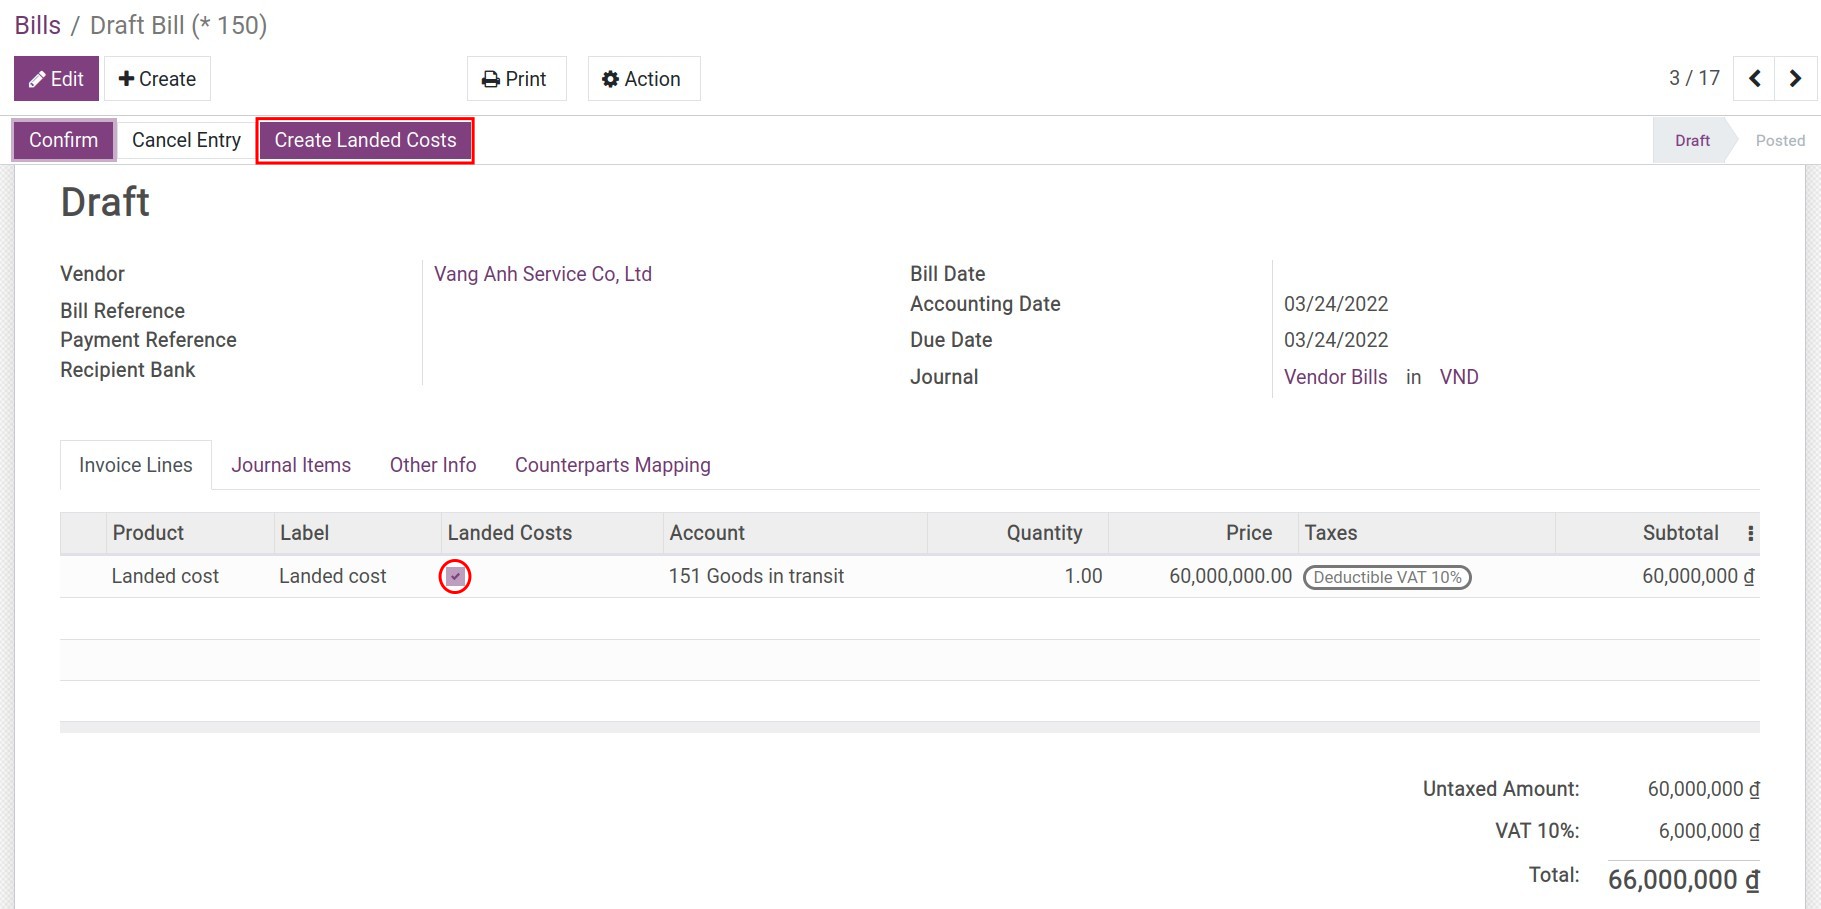Click the Create plus icon
Viewport: 1821px width, 909px height.
[126, 78]
